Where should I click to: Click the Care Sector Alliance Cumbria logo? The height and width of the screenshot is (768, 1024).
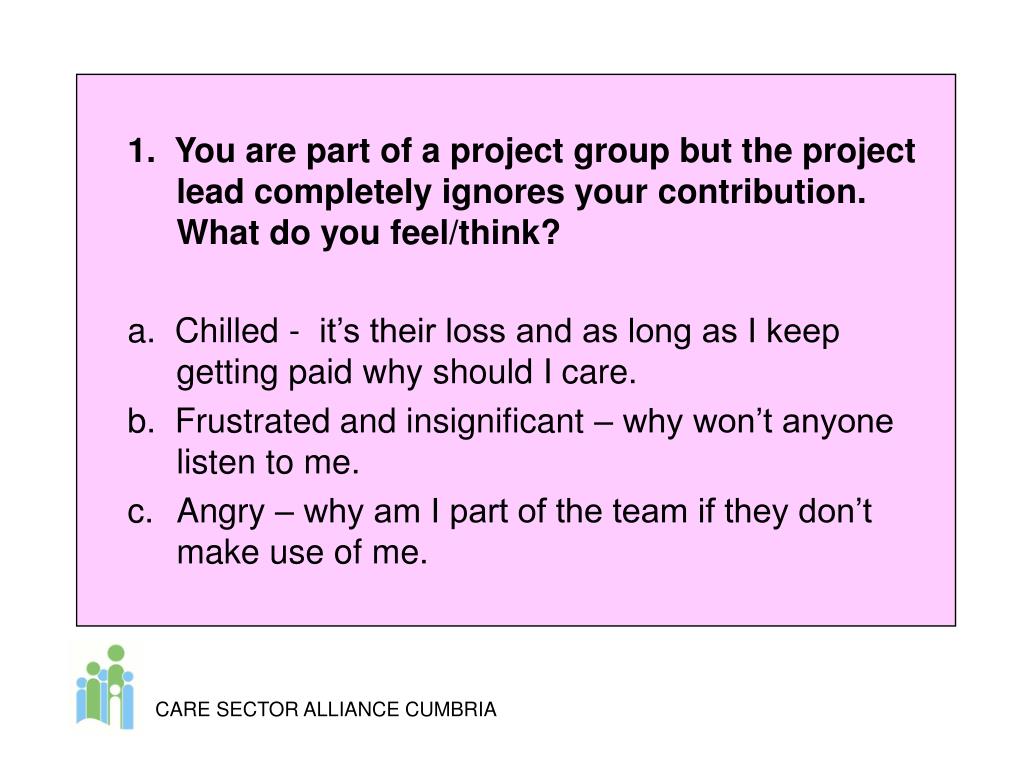coord(105,686)
